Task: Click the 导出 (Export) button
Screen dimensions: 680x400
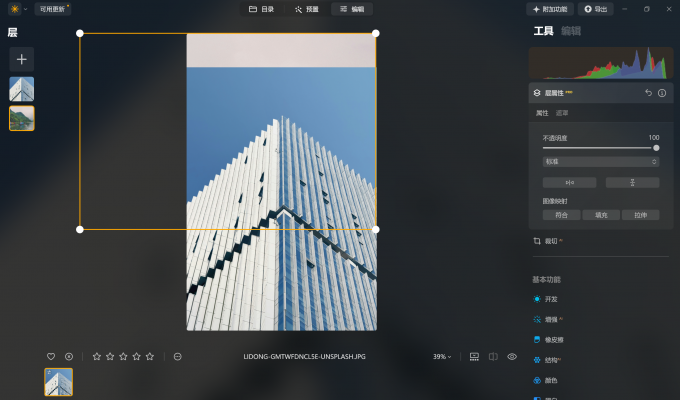Action: [595, 9]
